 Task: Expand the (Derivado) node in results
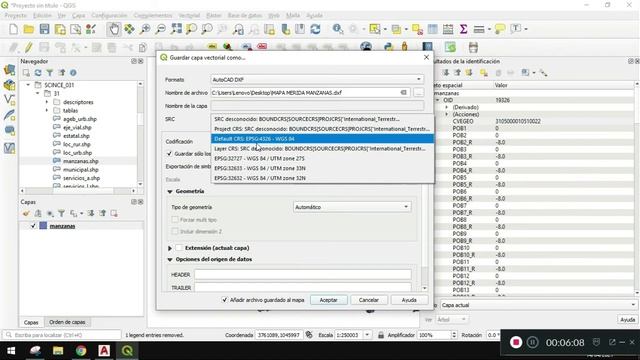(x=447, y=107)
